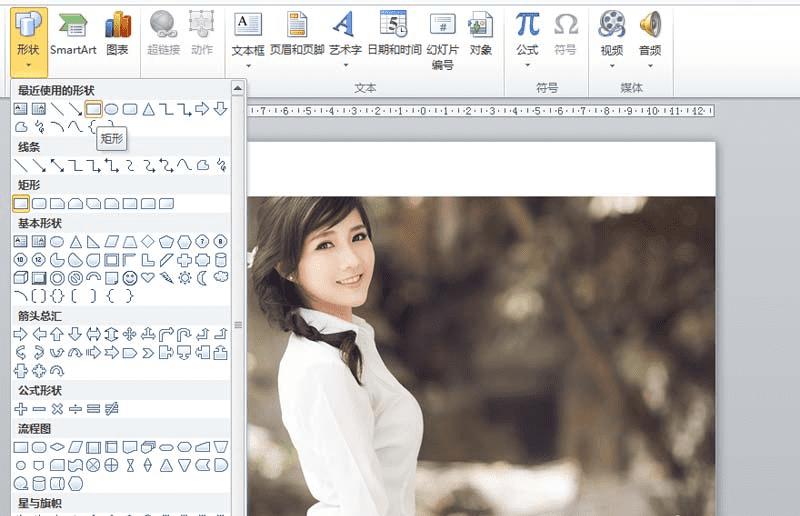
Task: Click 页眉和页脚 header and footer
Action: tap(297, 34)
